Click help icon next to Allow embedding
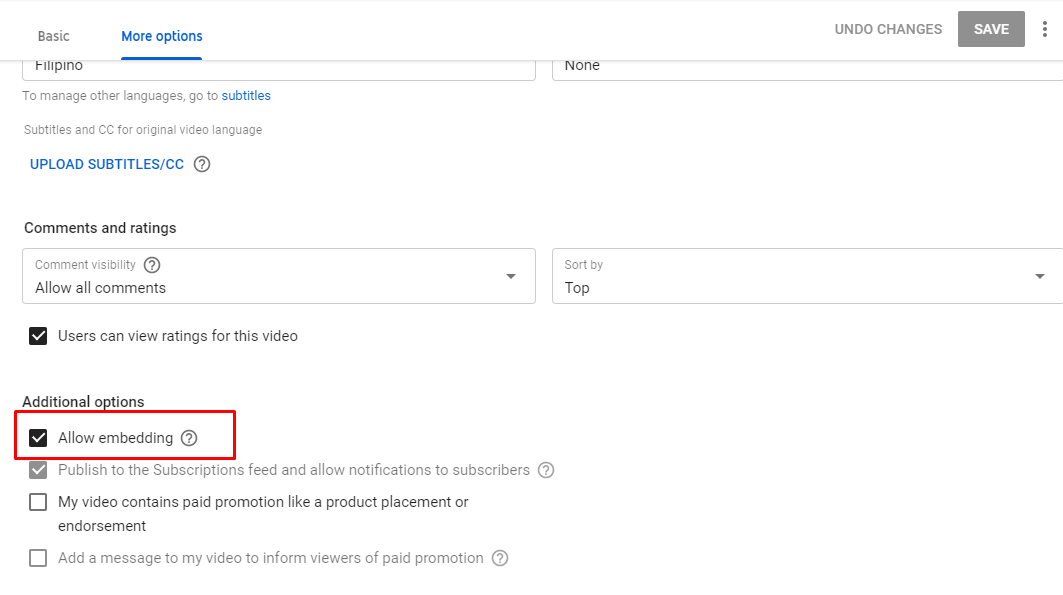The image size is (1063, 595). pyautogui.click(x=189, y=438)
